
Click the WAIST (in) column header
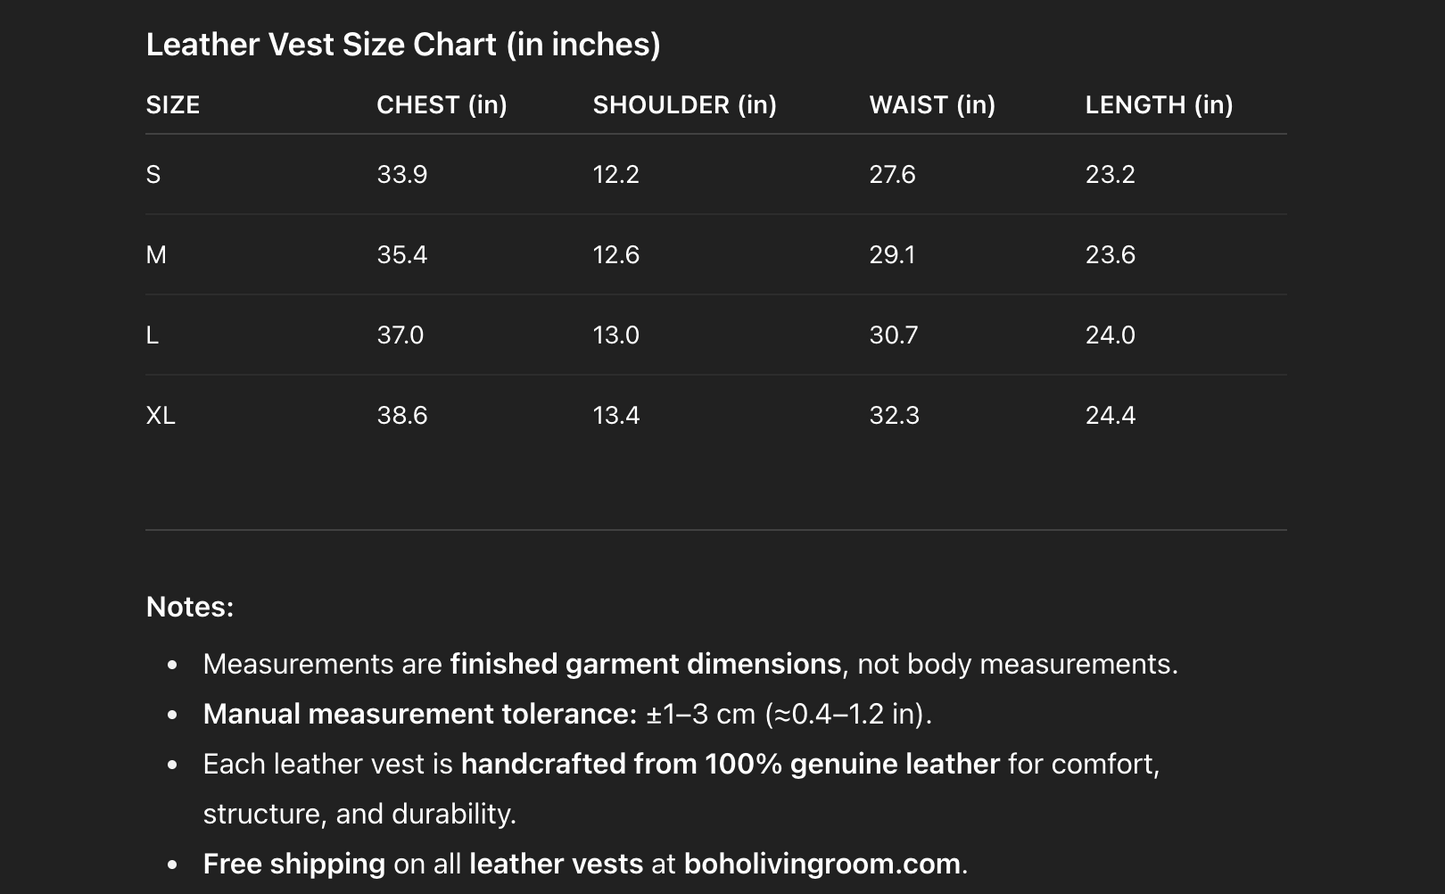(x=932, y=105)
